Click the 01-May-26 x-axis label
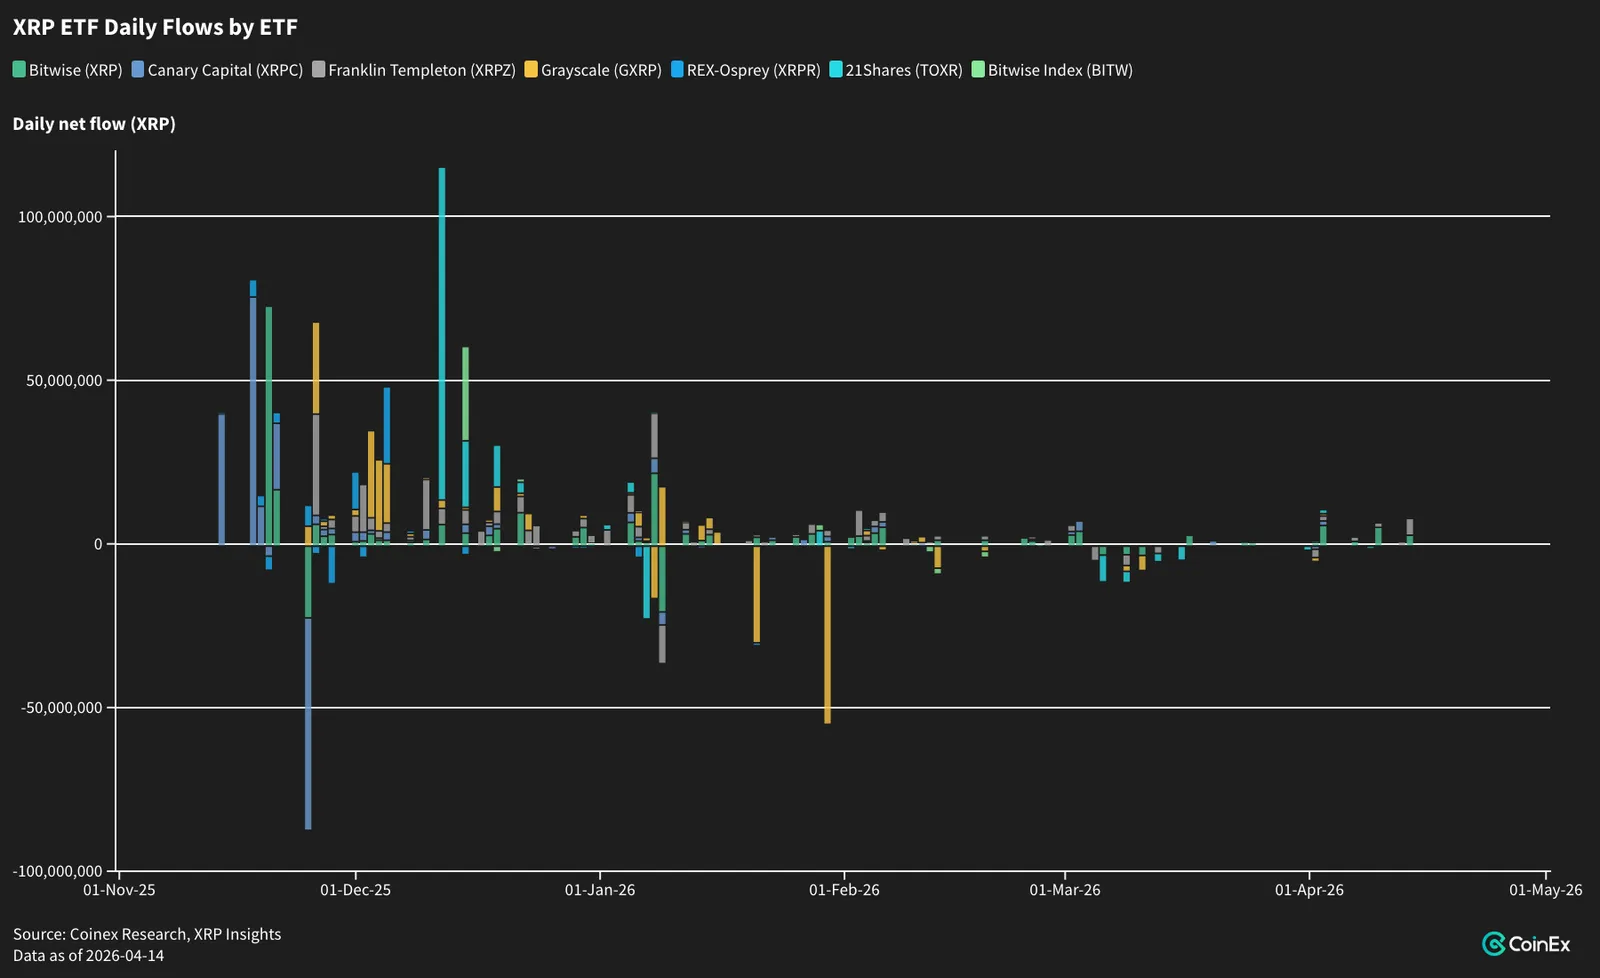Image resolution: width=1600 pixels, height=978 pixels. (x=1546, y=890)
